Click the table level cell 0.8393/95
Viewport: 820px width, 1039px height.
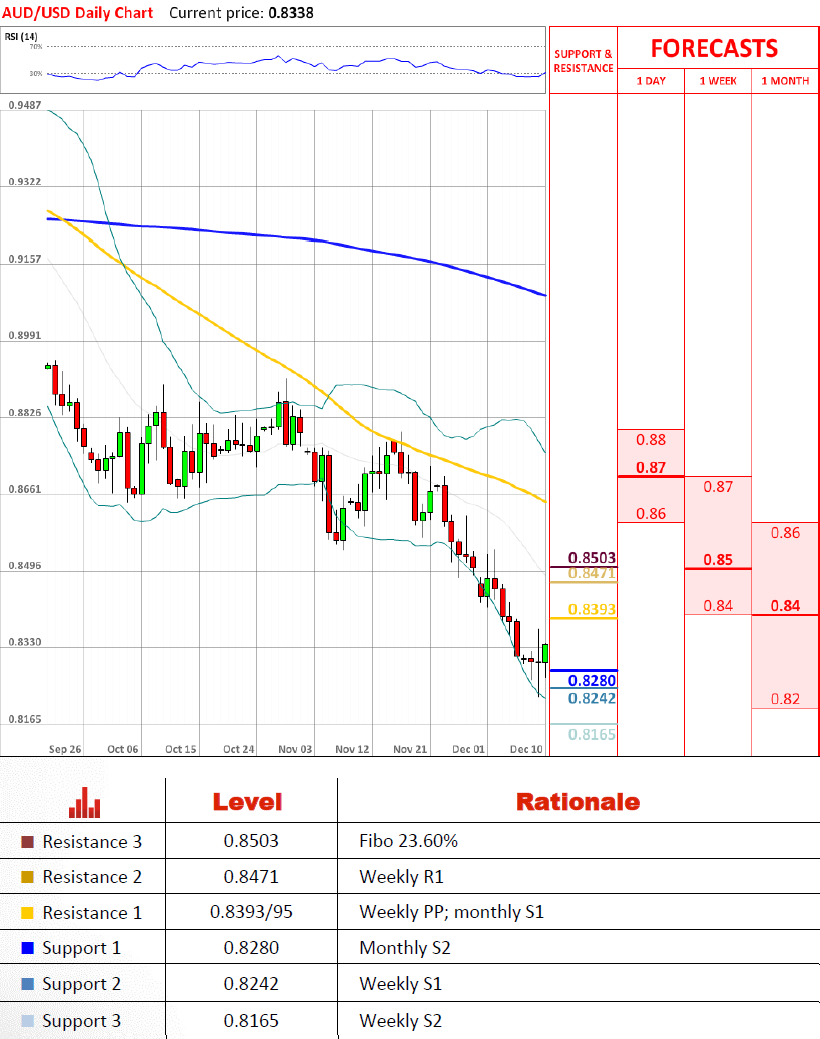(251, 912)
